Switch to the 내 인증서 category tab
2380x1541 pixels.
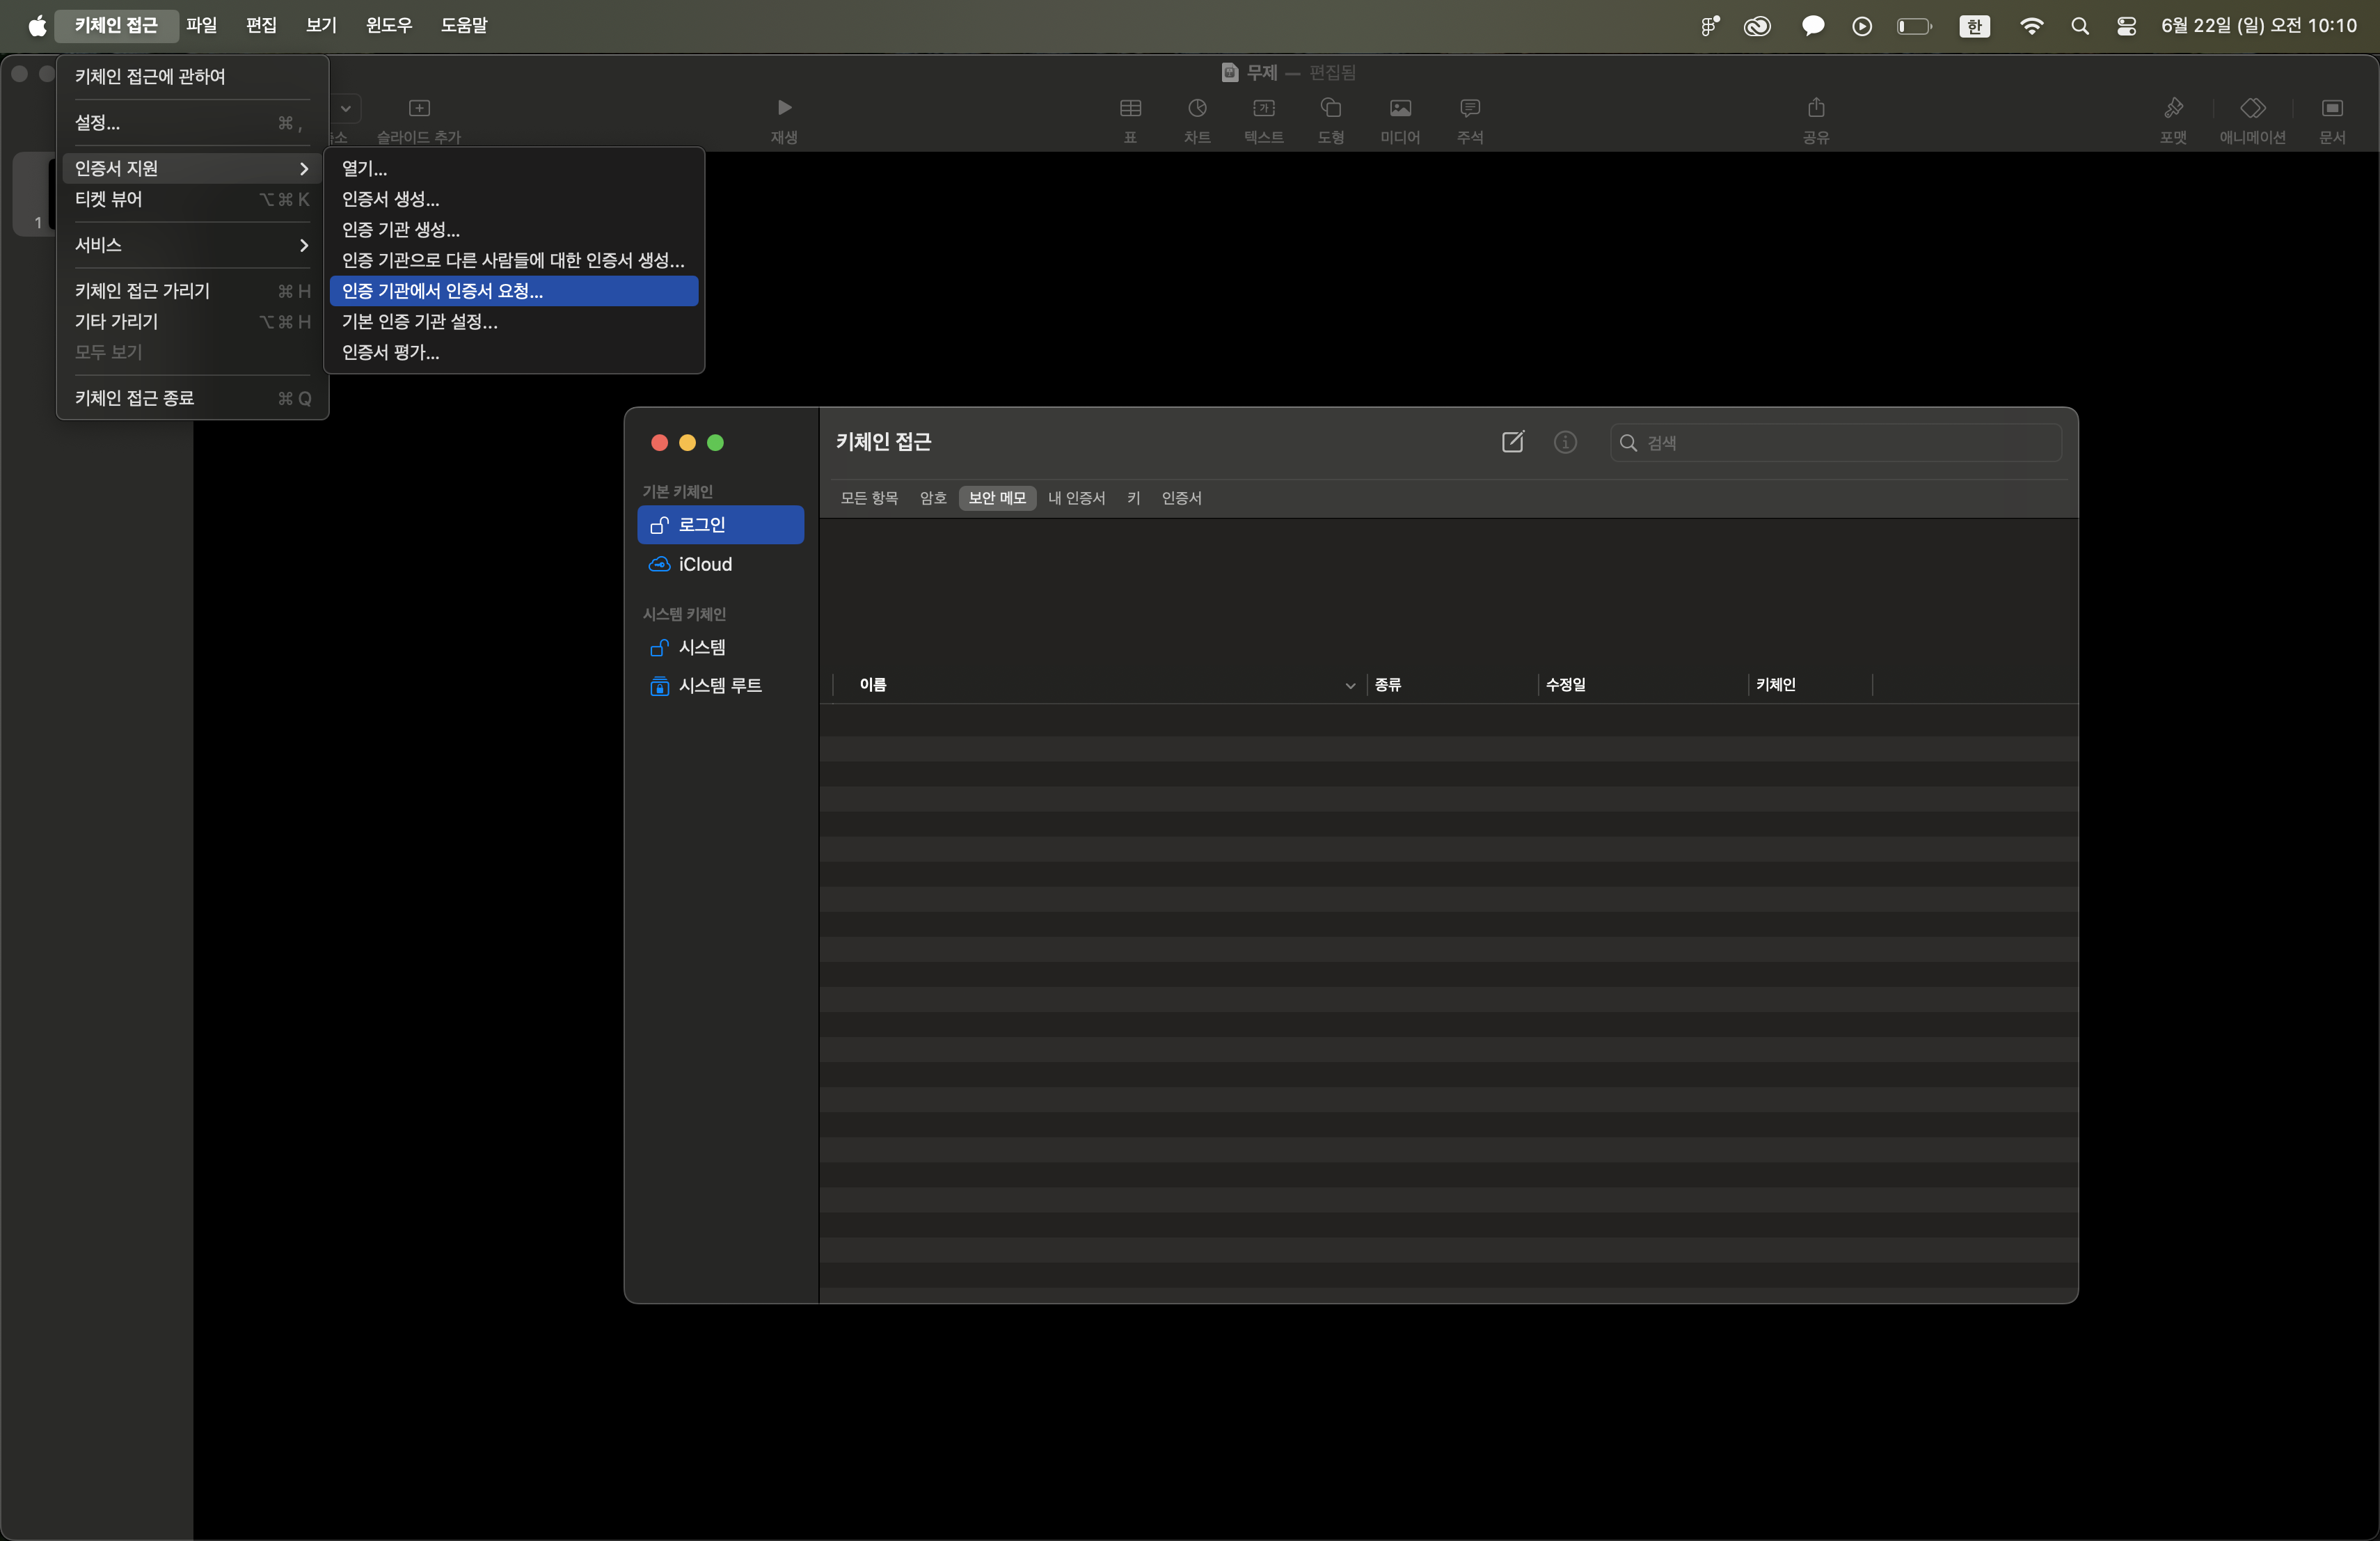1076,498
